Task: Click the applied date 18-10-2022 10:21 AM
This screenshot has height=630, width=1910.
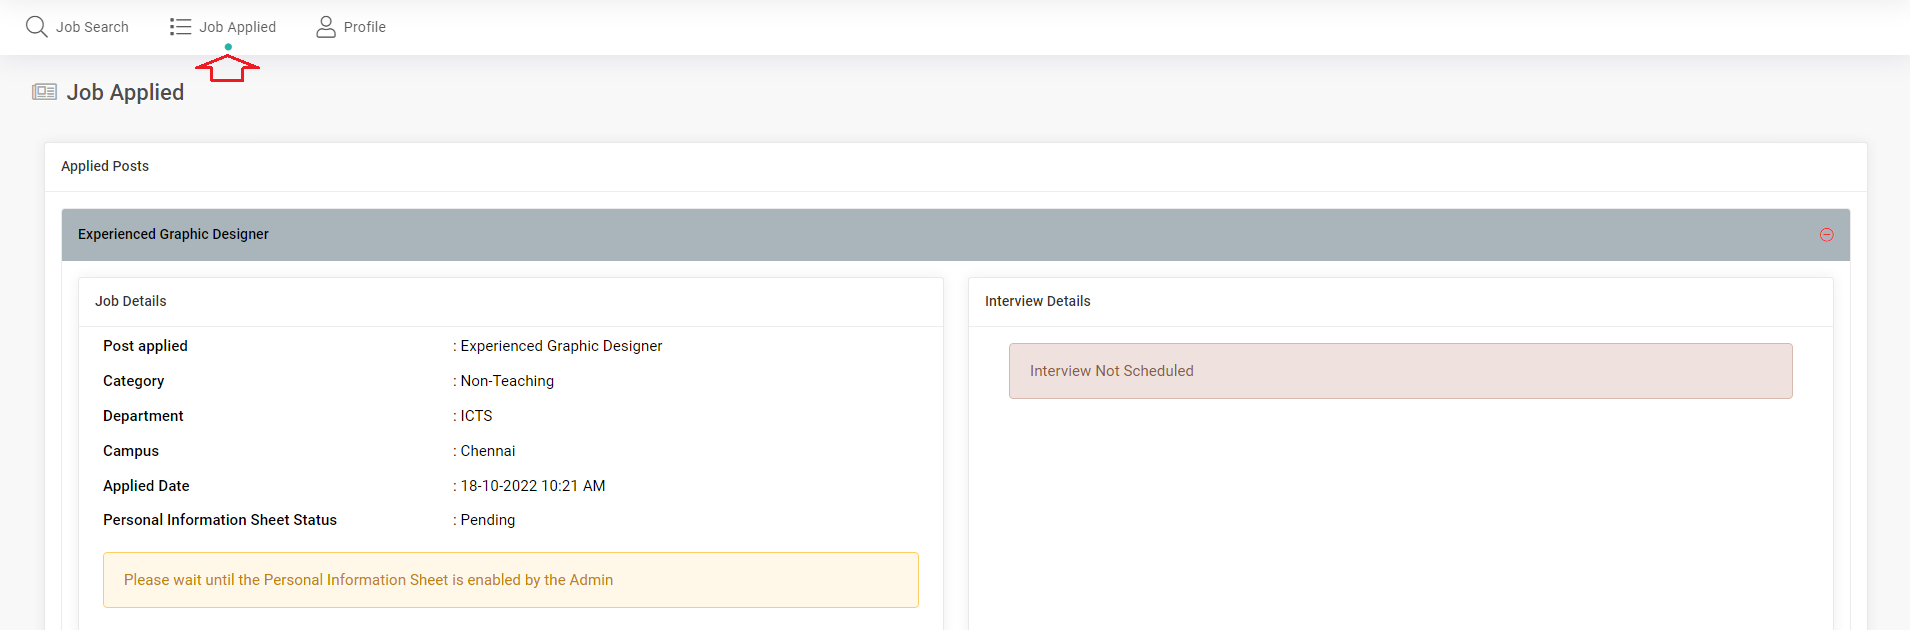Action: pyautogui.click(x=532, y=486)
